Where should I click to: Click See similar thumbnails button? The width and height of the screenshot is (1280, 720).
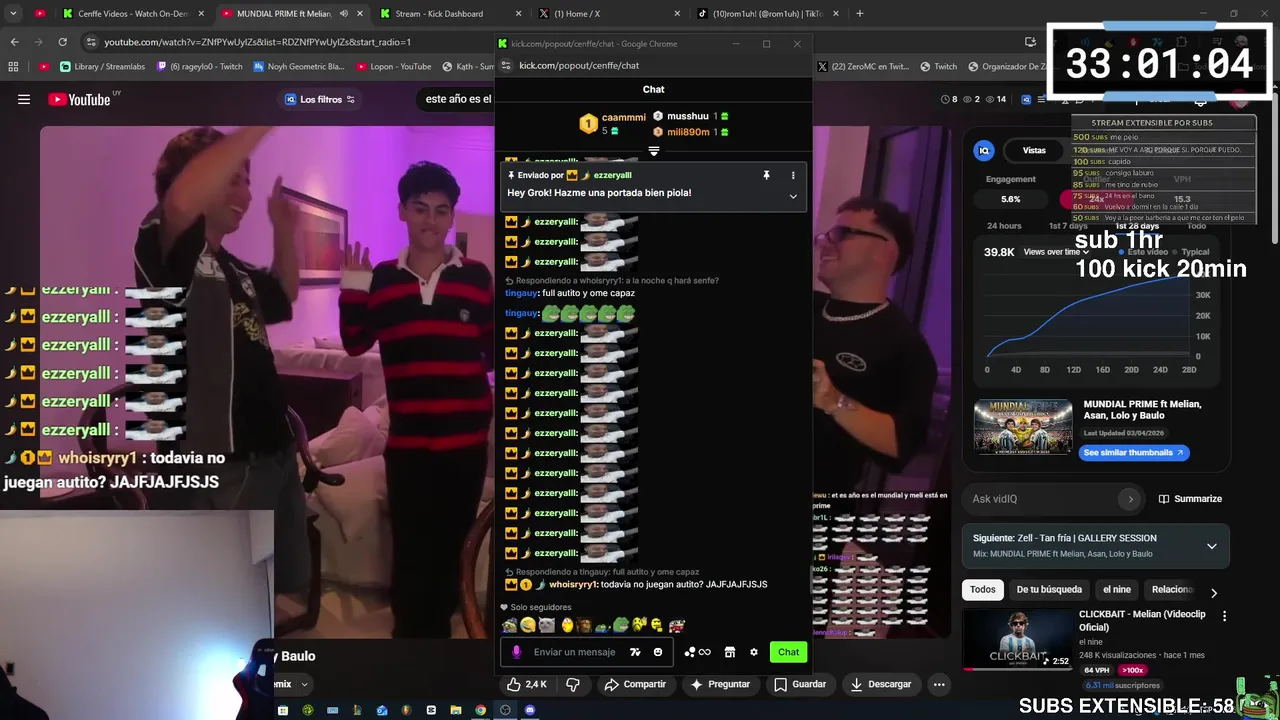[x=1133, y=452]
